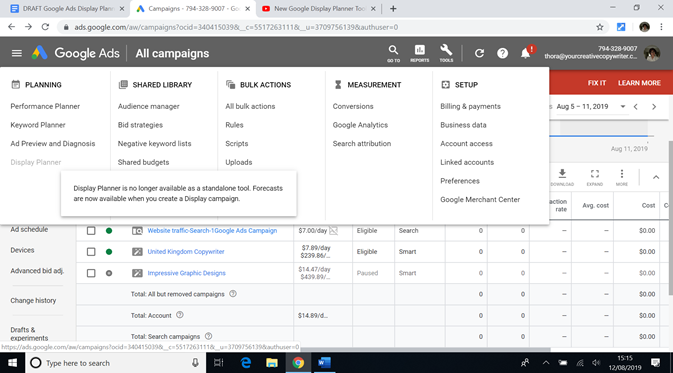Open Website traffic-Search-1Google Ads Campaign link
Screen dimensions: 673x373
point(212,230)
